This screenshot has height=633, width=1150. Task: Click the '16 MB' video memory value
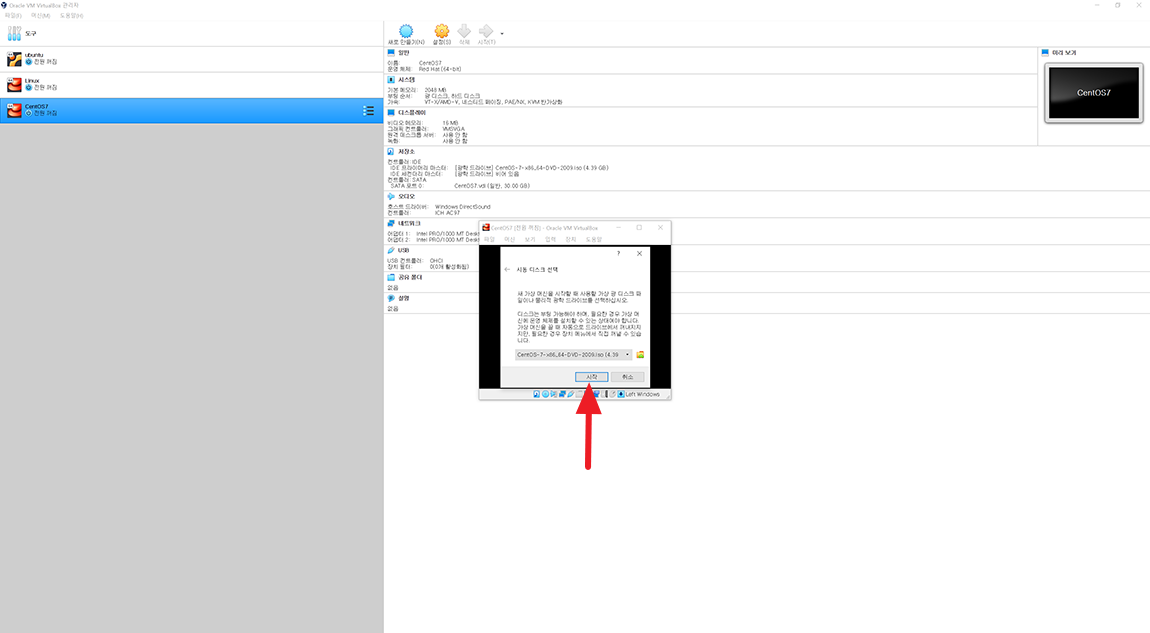(x=450, y=123)
